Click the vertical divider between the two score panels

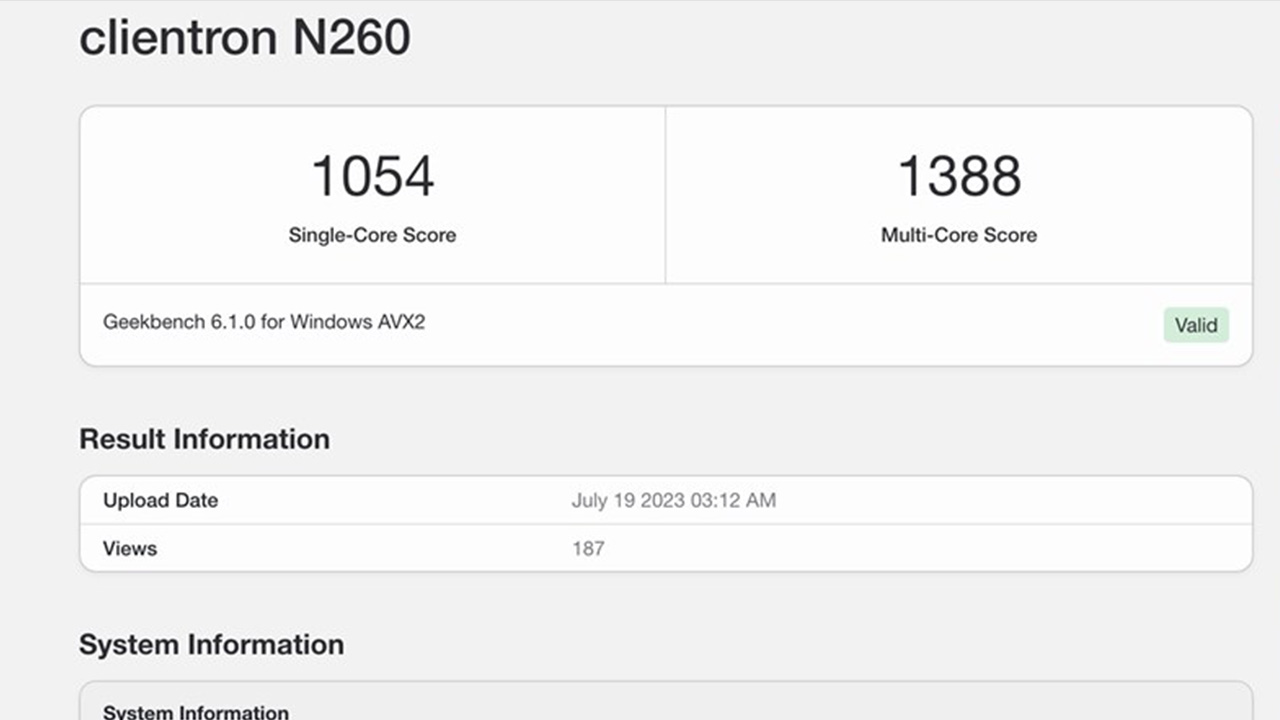coord(665,195)
